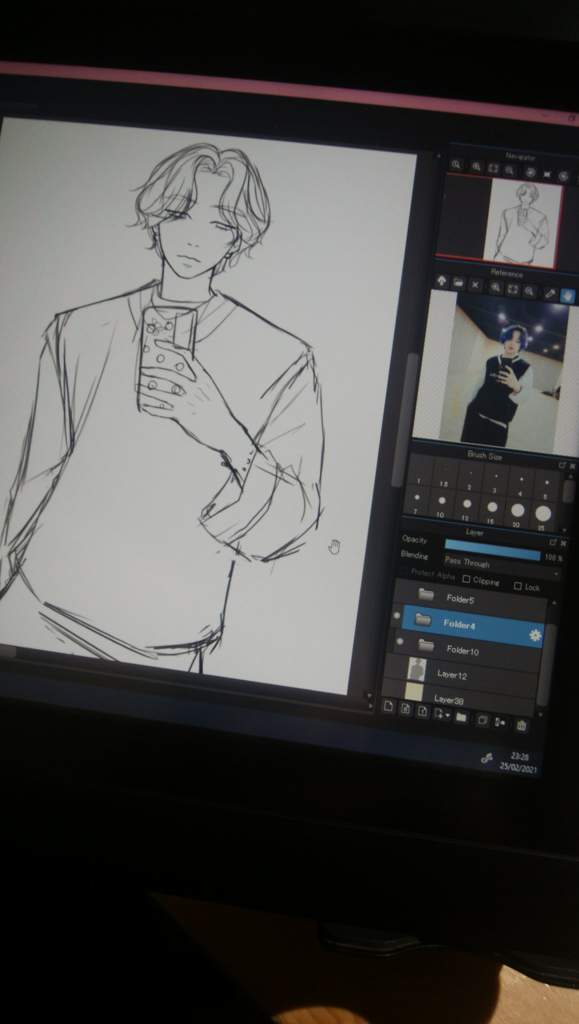Select the eyedropper in the Reference panel
This screenshot has height=1024, width=579.
pos(550,293)
